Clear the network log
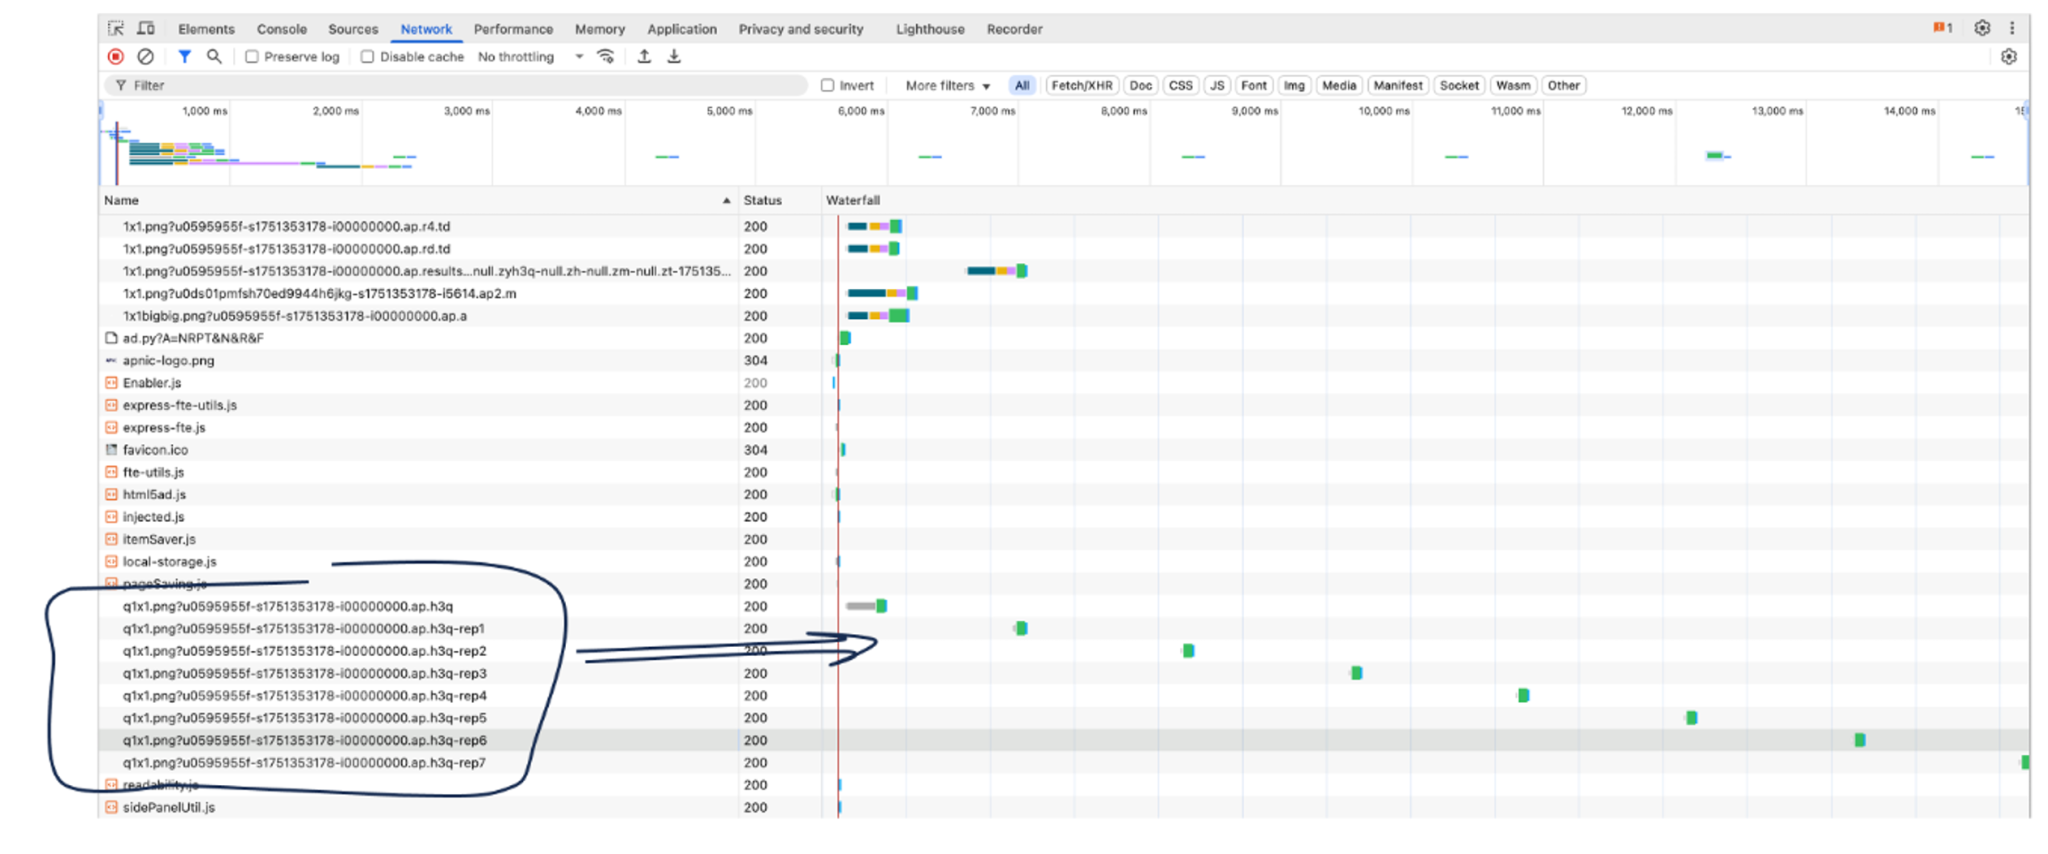This screenshot has width=2048, height=854. click(146, 57)
